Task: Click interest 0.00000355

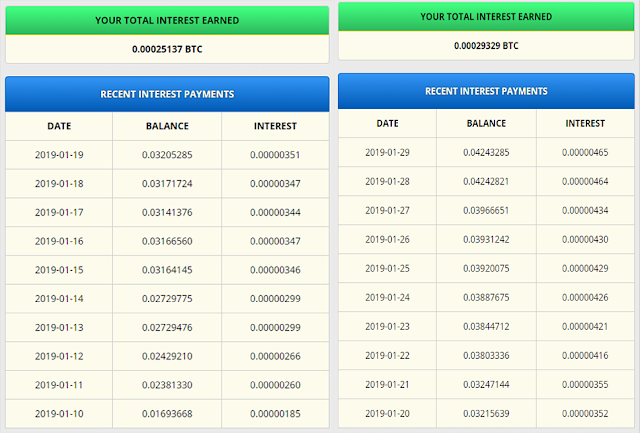Action: point(585,384)
